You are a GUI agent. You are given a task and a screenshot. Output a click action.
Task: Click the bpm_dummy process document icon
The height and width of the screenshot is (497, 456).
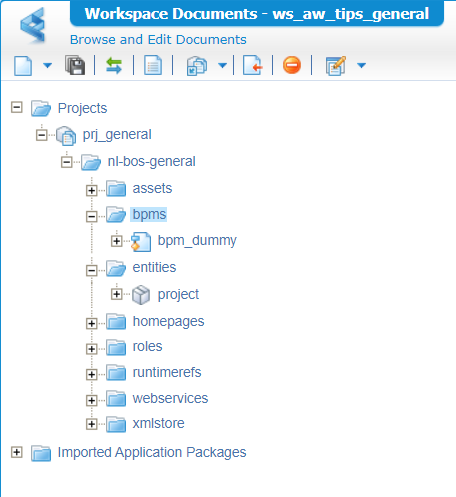click(141, 242)
